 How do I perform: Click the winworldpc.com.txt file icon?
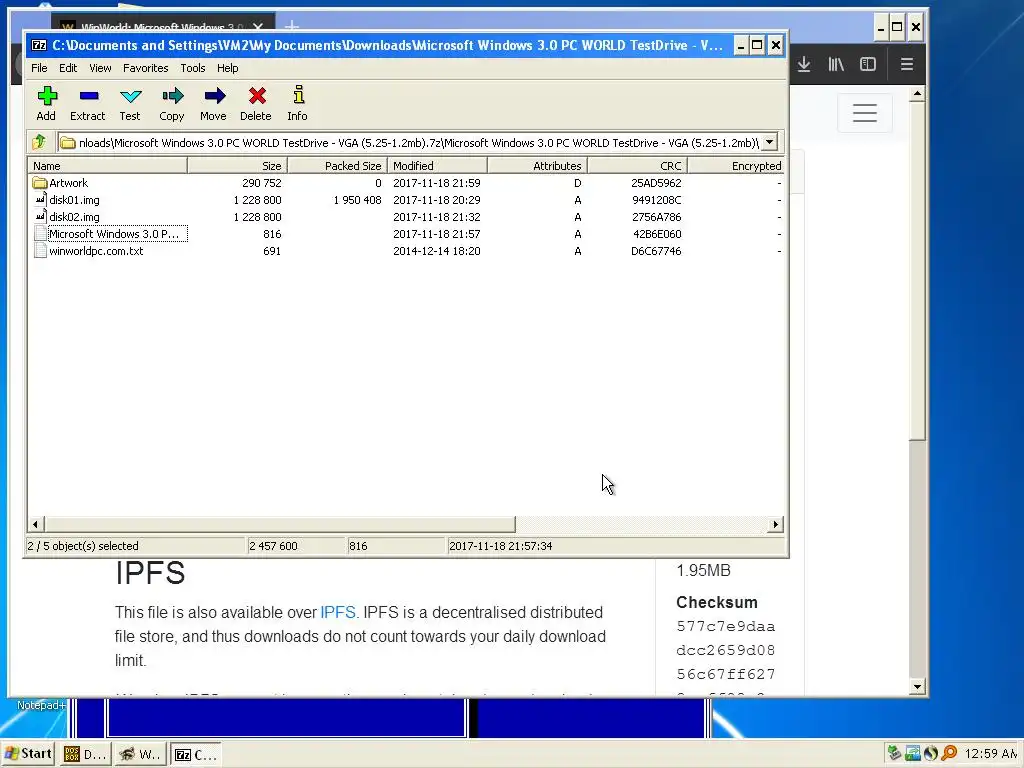tap(40, 251)
